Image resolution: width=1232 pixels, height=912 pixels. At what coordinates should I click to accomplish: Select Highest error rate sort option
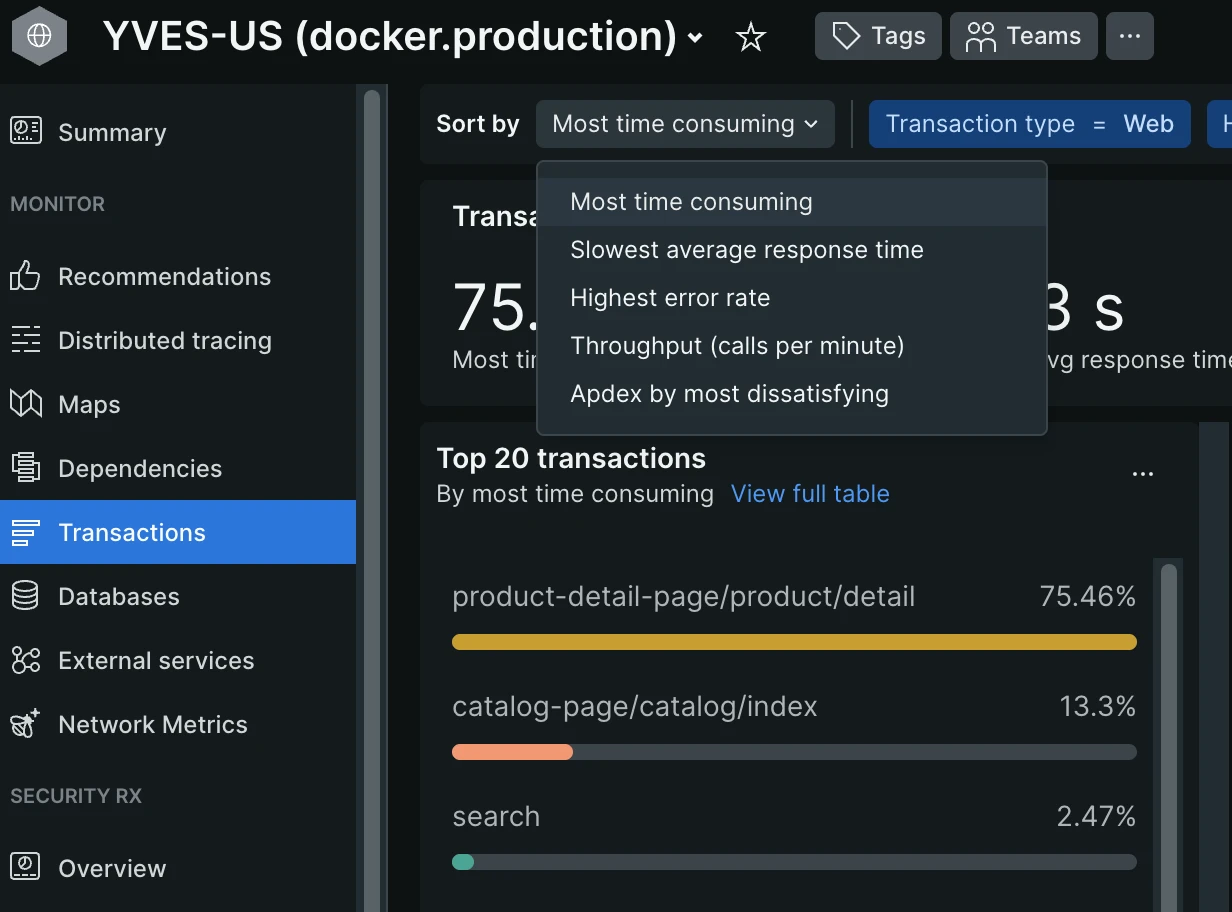670,298
